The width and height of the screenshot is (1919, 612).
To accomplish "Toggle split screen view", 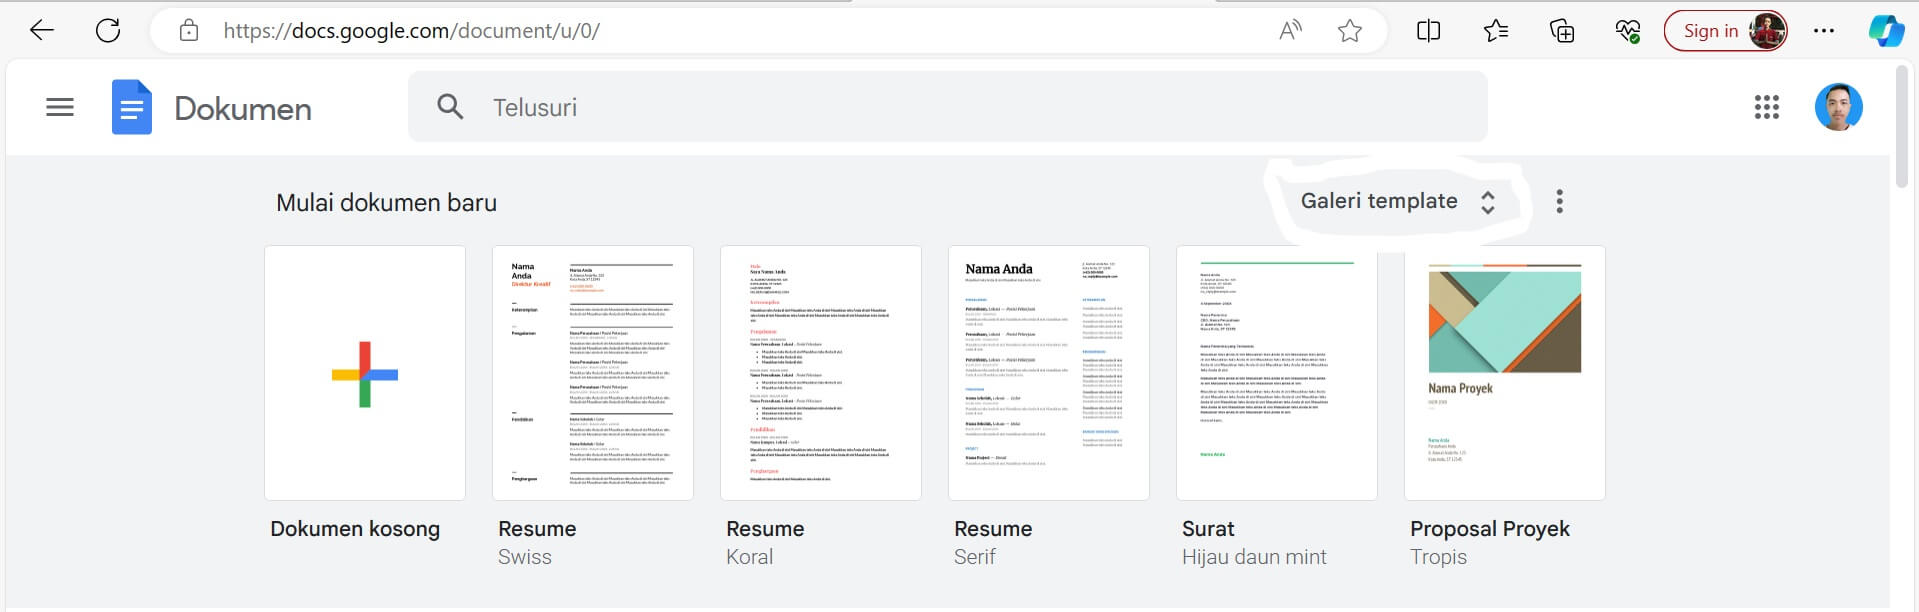I will (x=1428, y=30).
